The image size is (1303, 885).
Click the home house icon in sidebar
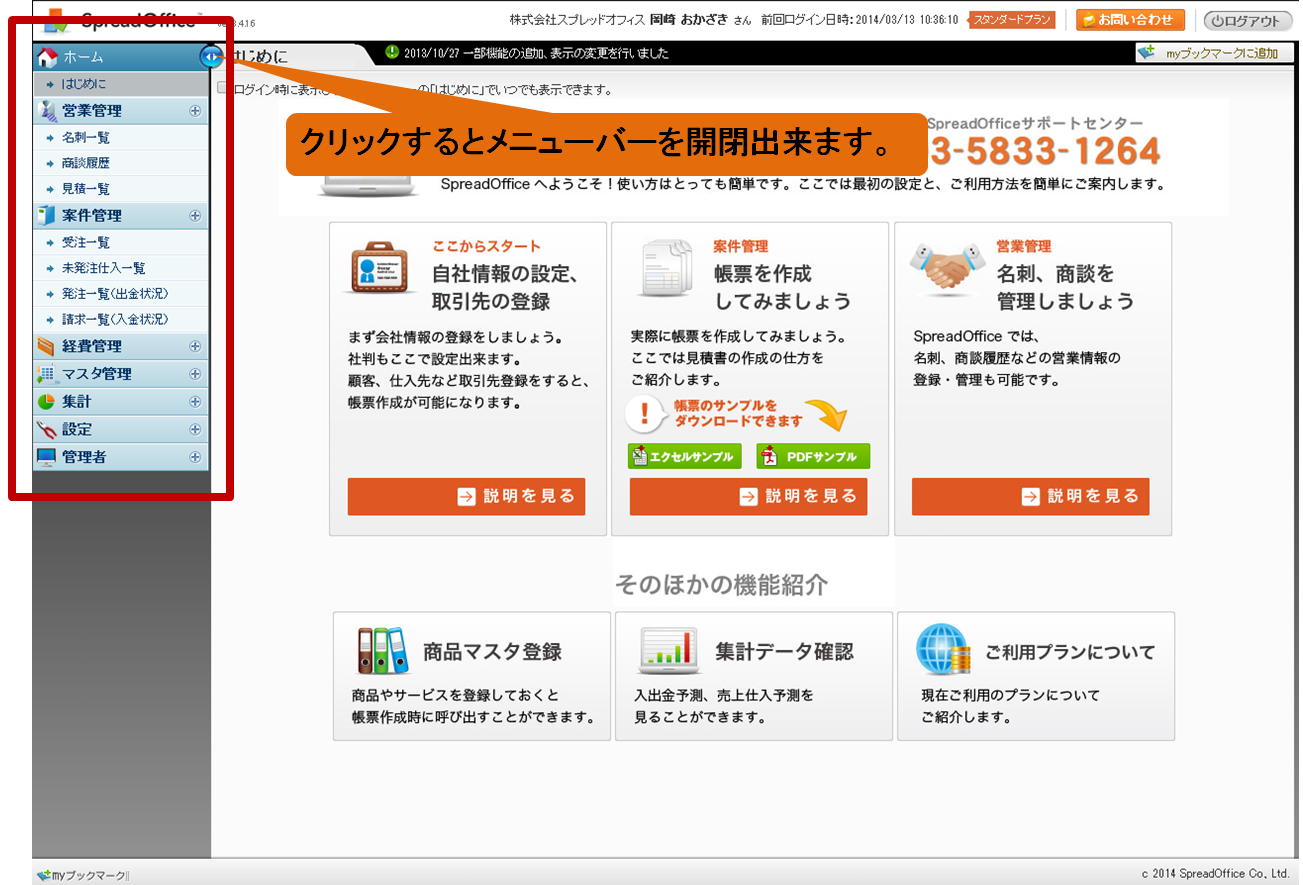click(46, 57)
